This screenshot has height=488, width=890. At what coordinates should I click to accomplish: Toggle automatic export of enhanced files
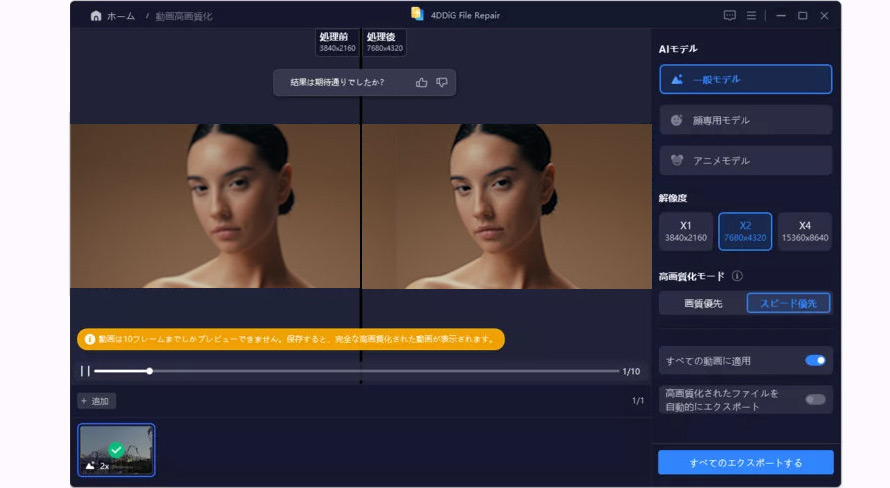point(815,399)
